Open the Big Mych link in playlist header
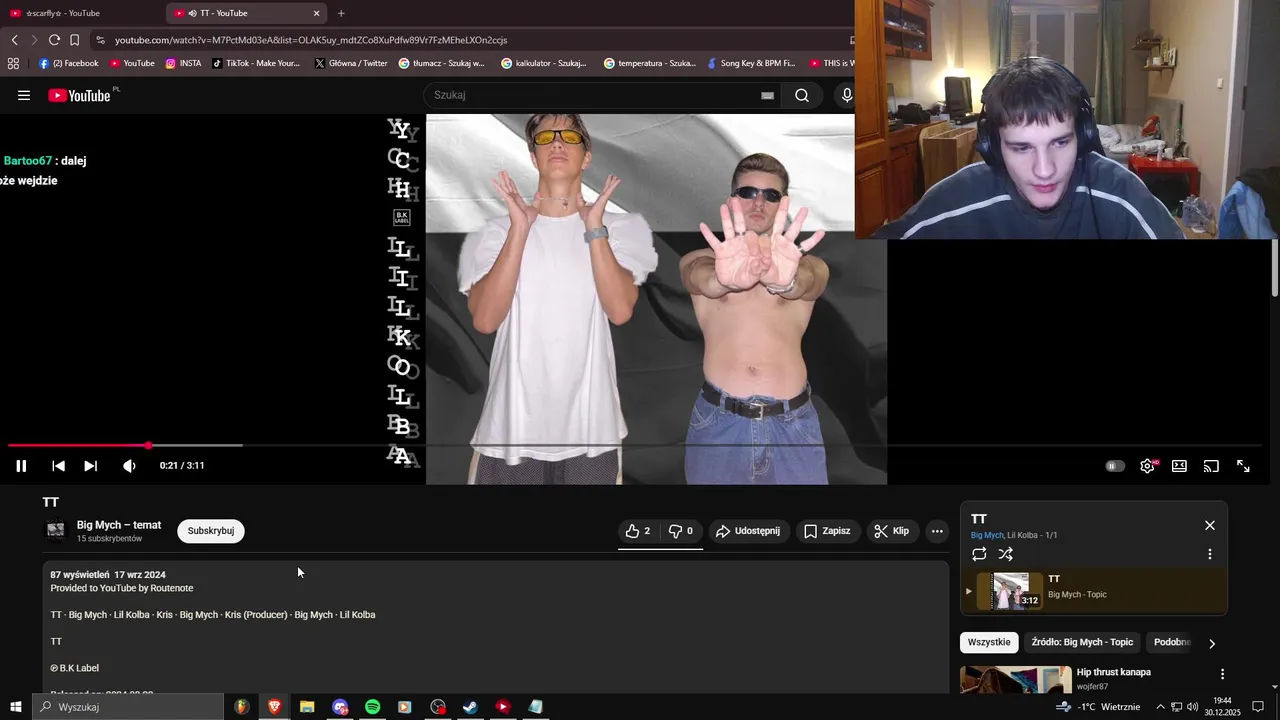 986,535
